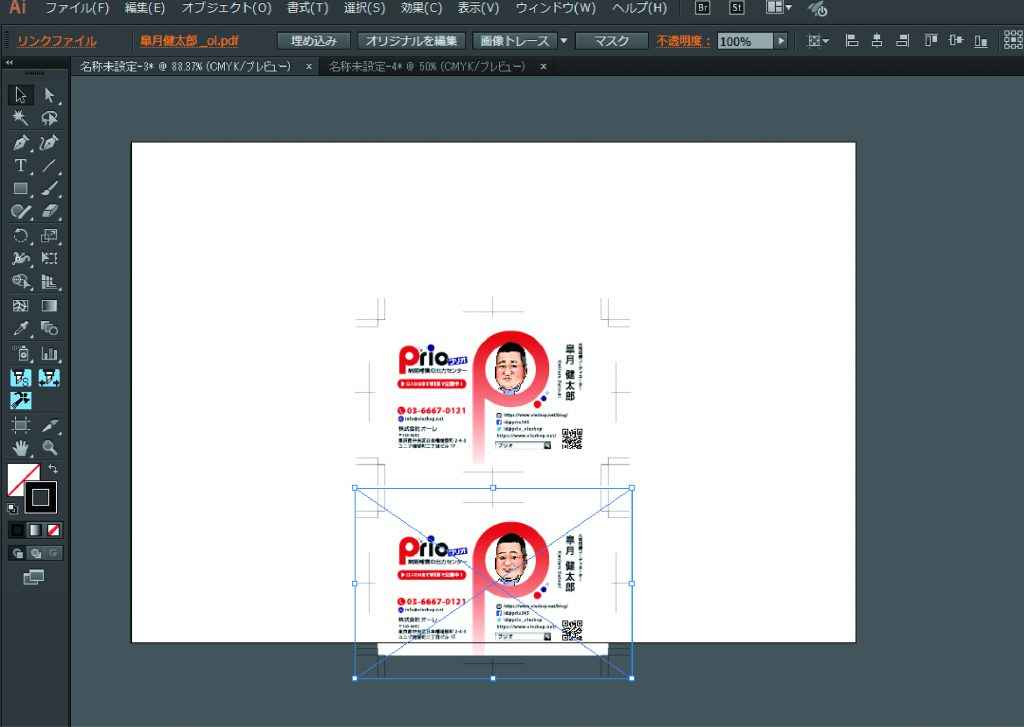This screenshot has width=1024, height=727.
Task: Set the color to None
Action: pyautogui.click(x=54, y=530)
